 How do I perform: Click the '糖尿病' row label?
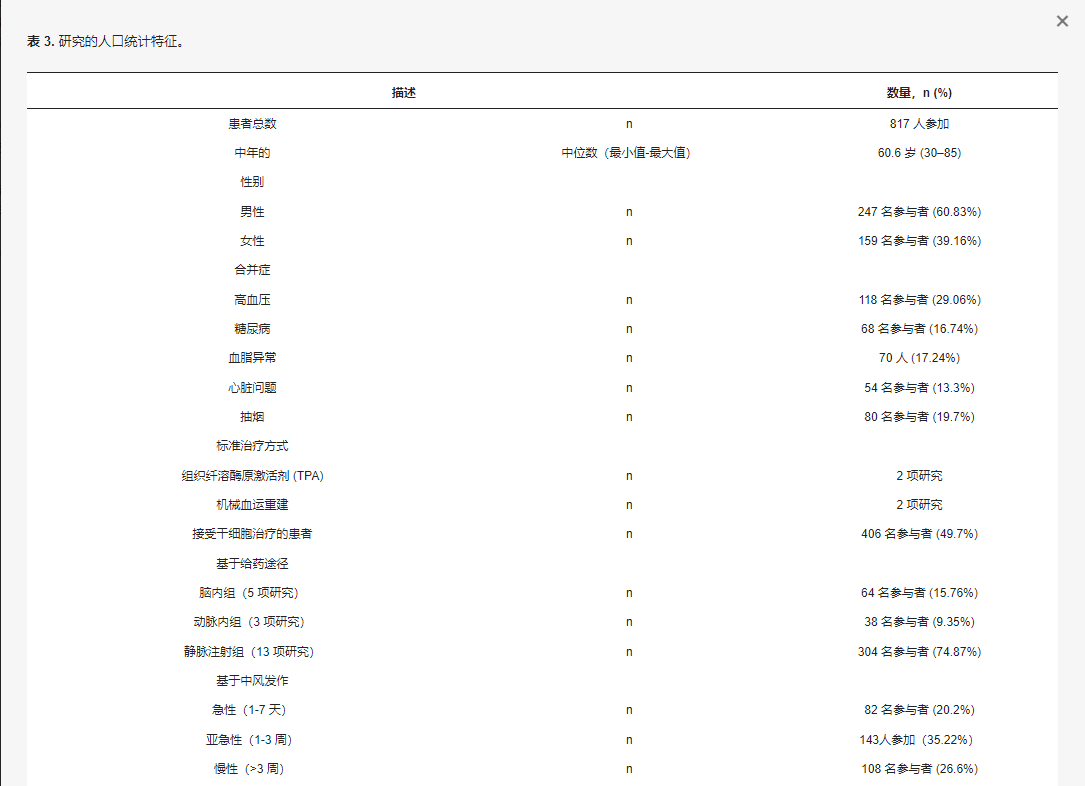click(252, 329)
